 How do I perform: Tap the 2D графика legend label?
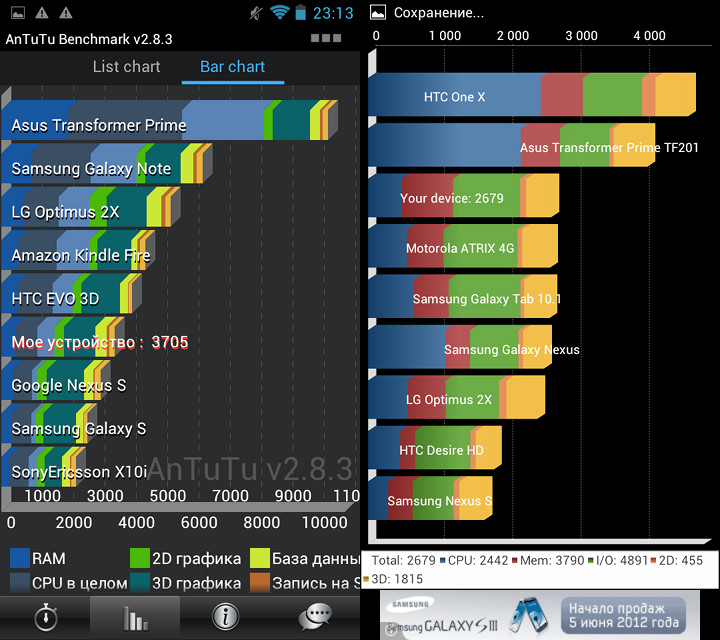197,559
